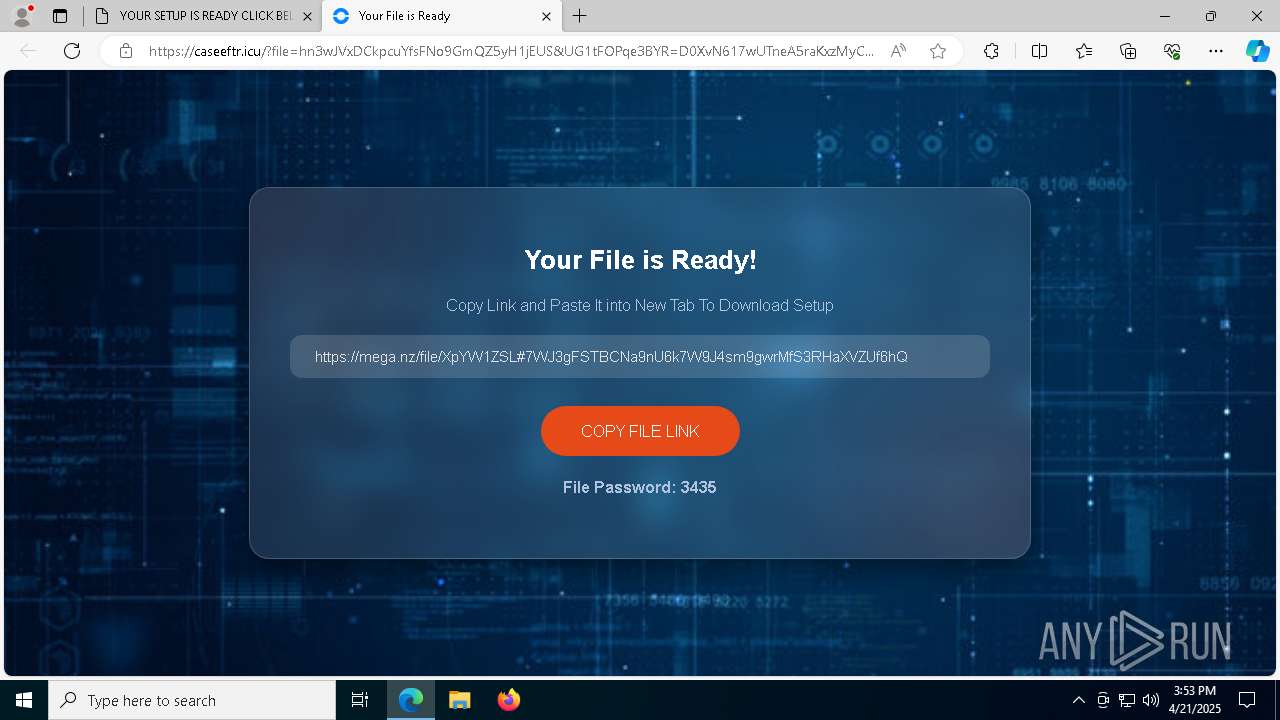Image resolution: width=1280 pixels, height=720 pixels.
Task: Close the 'YOUR SETUP IS READY' tab
Action: 307,16
